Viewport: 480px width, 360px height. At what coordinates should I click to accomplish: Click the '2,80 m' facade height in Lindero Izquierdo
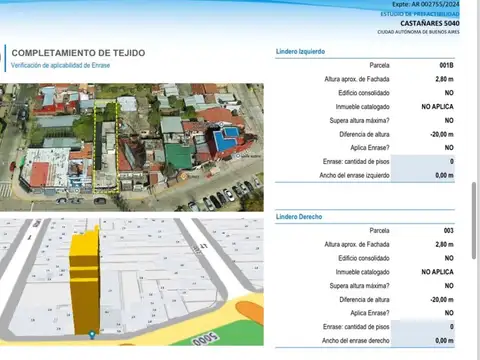[x=444, y=79]
